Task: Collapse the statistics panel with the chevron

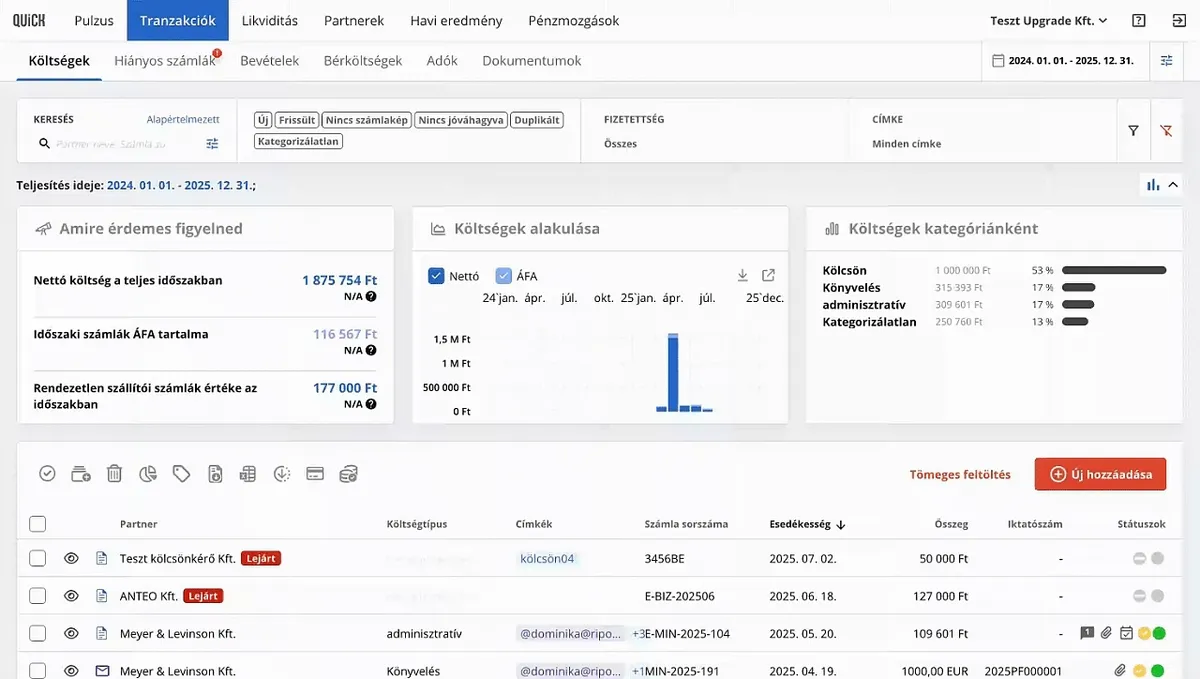Action: (1173, 184)
